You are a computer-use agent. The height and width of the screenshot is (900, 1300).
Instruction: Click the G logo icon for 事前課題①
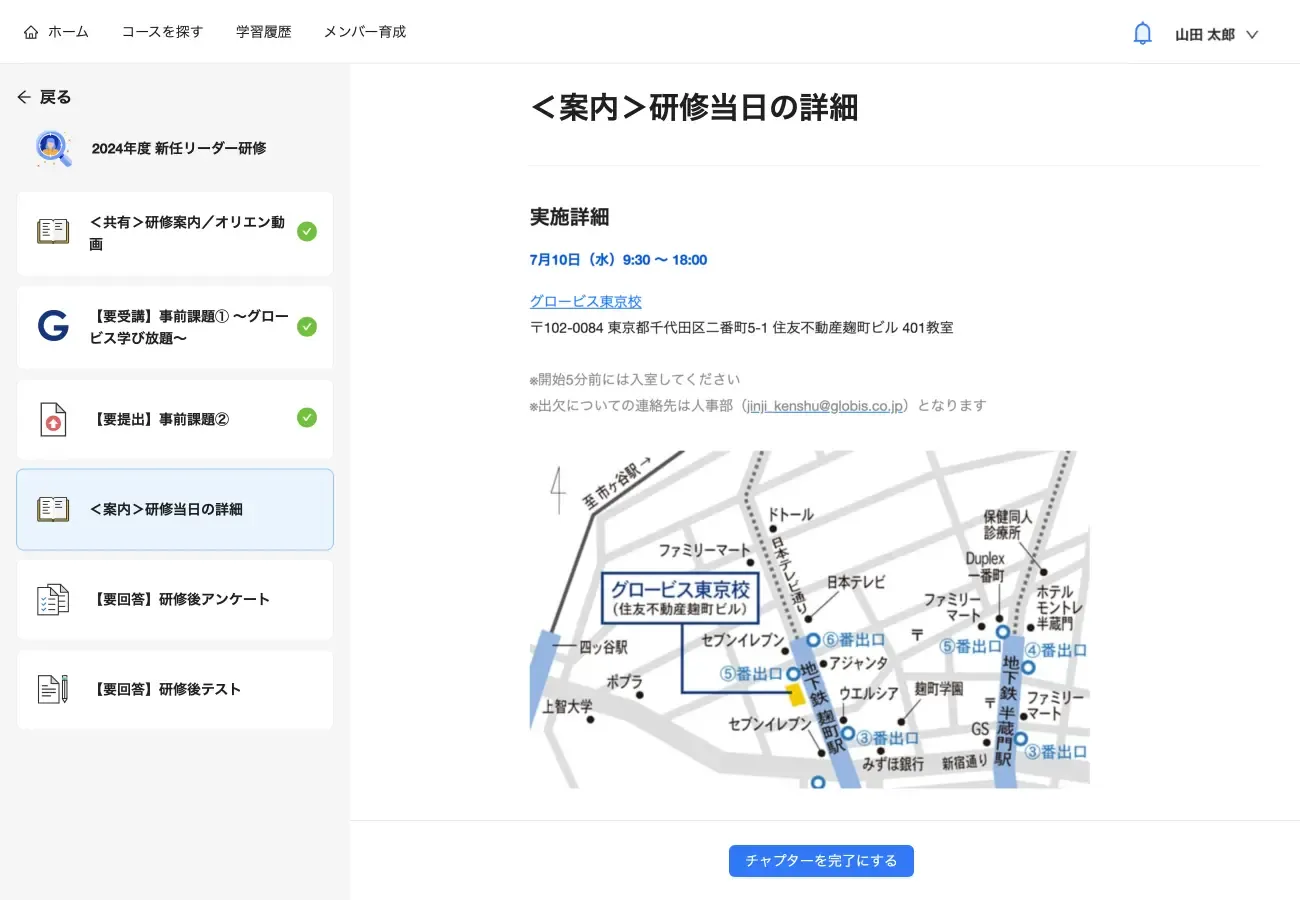53,327
